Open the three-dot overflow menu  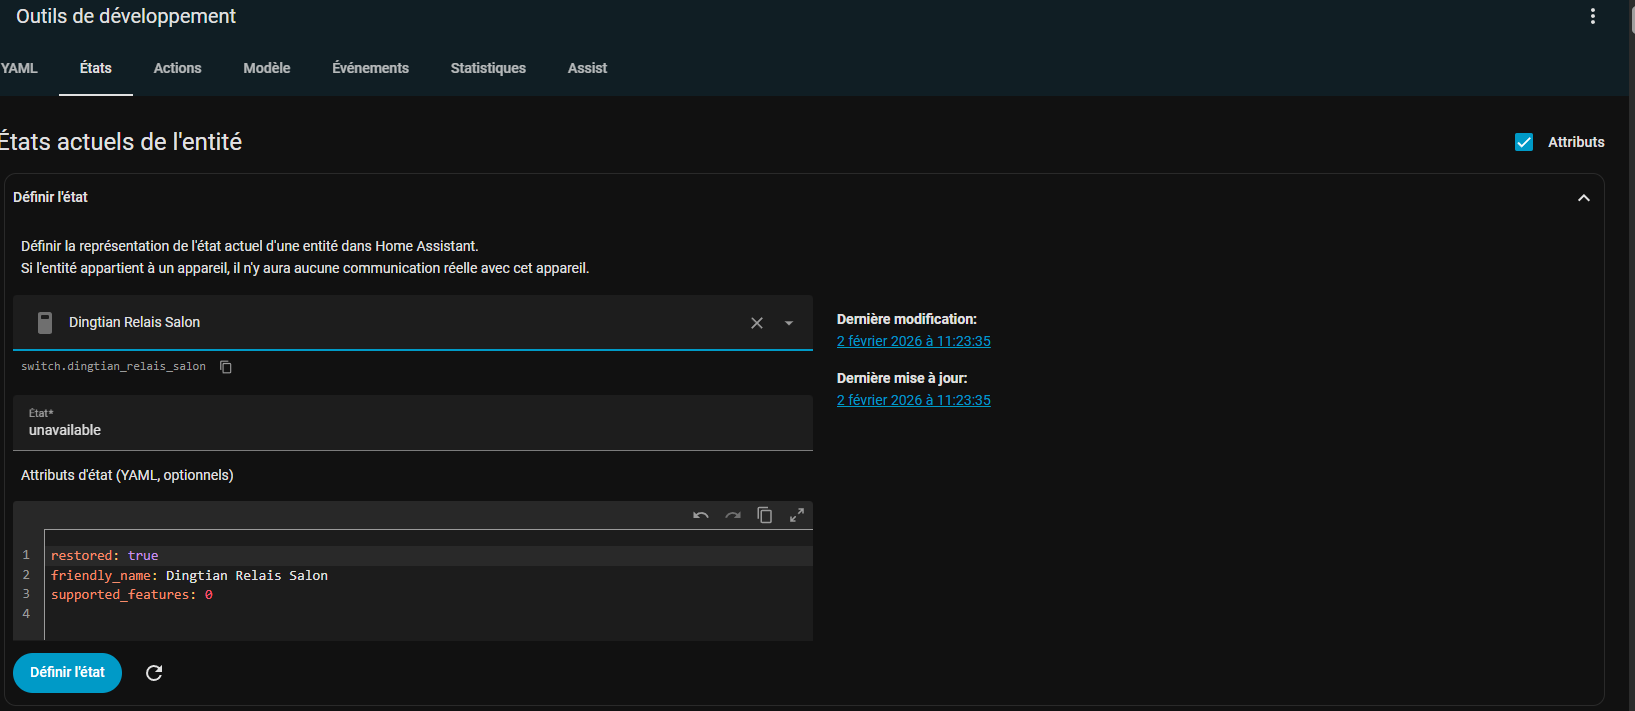click(x=1592, y=16)
